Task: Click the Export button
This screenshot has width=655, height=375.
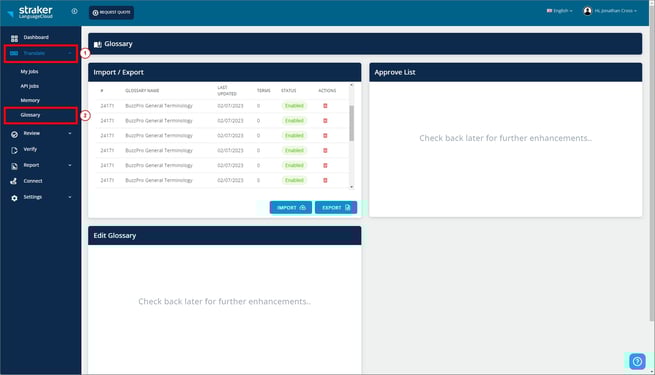Action: 336,208
